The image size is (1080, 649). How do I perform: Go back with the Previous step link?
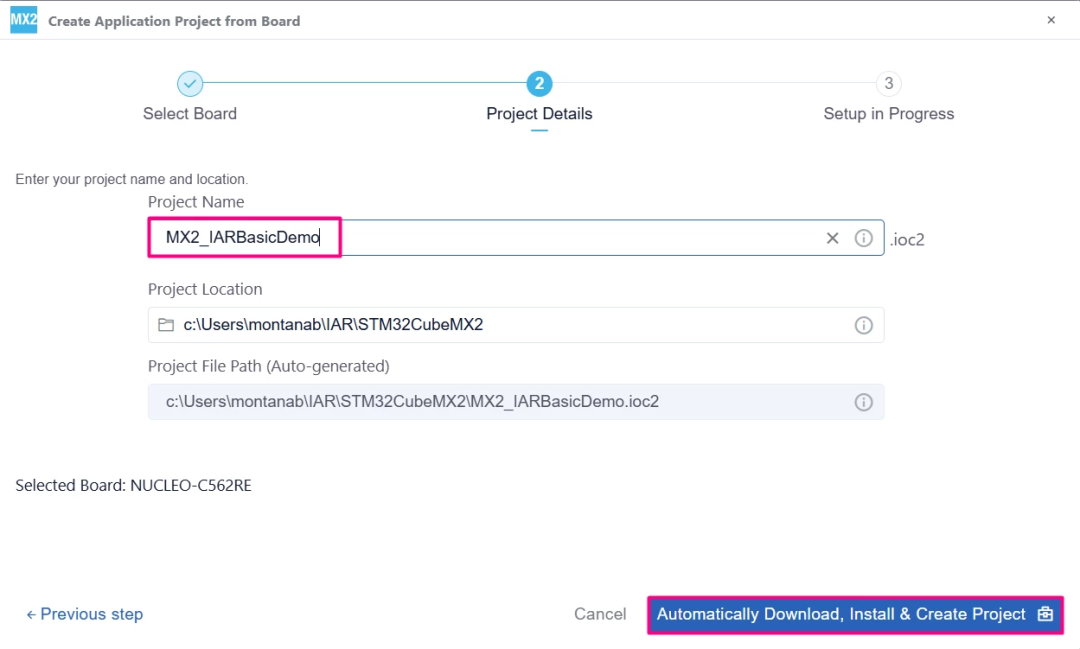point(85,614)
